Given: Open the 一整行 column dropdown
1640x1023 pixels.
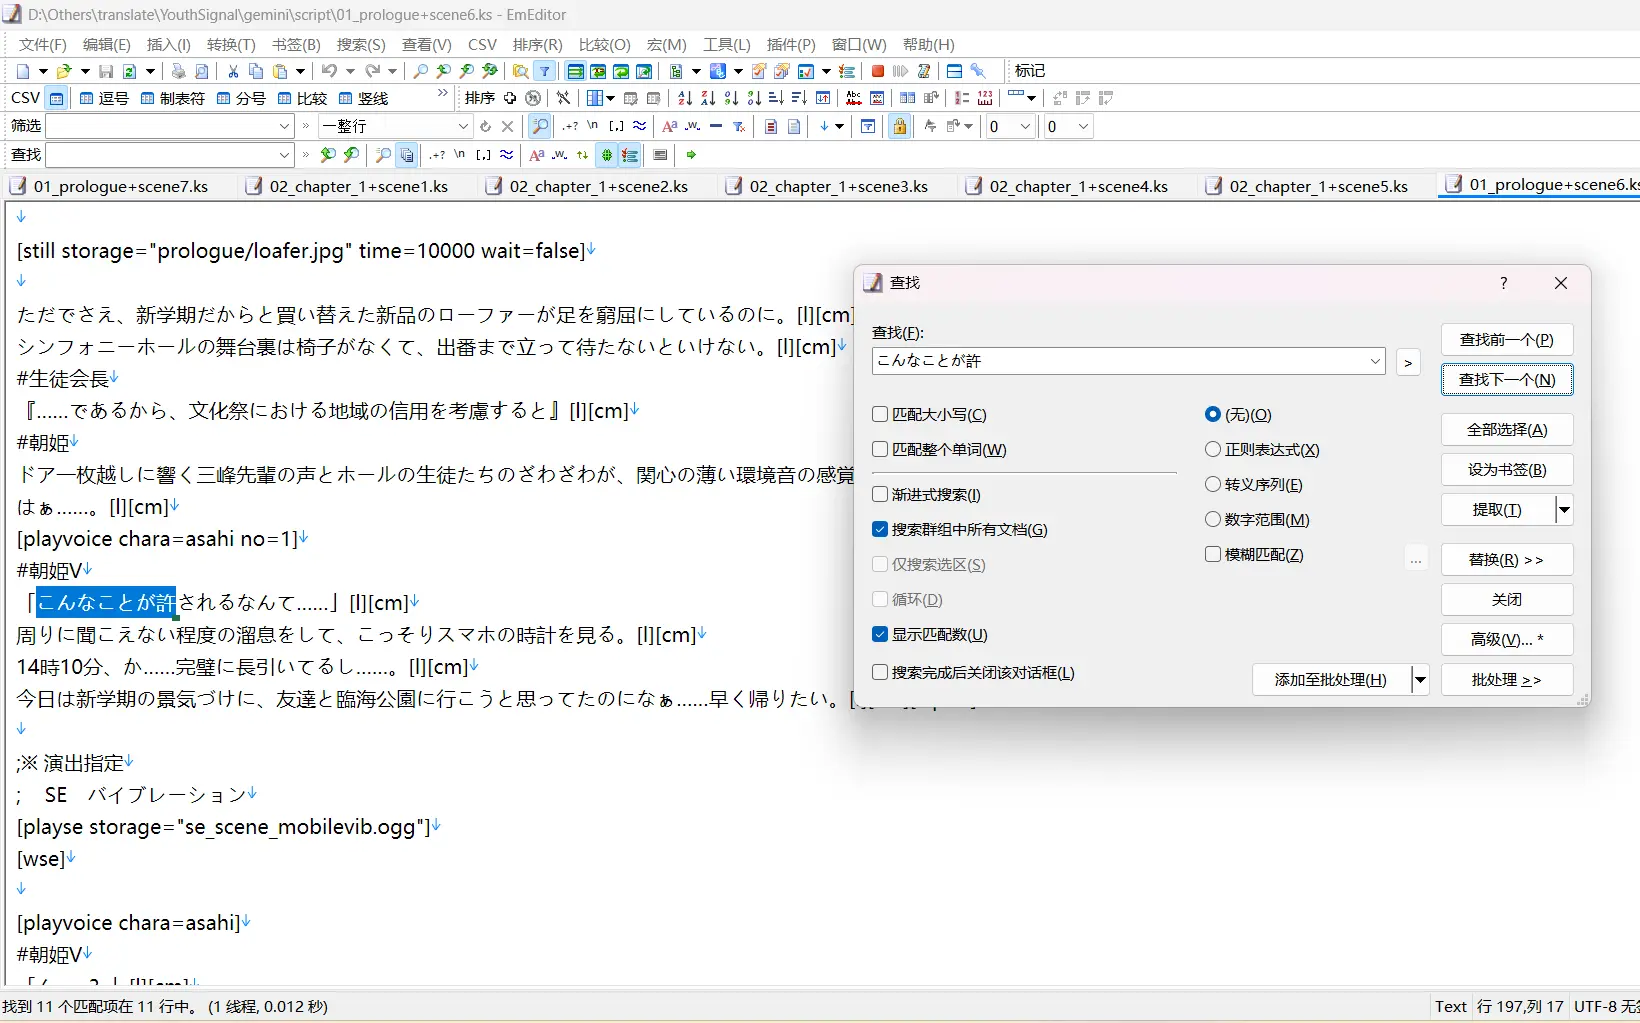Looking at the screenshot, I should coord(463,126).
